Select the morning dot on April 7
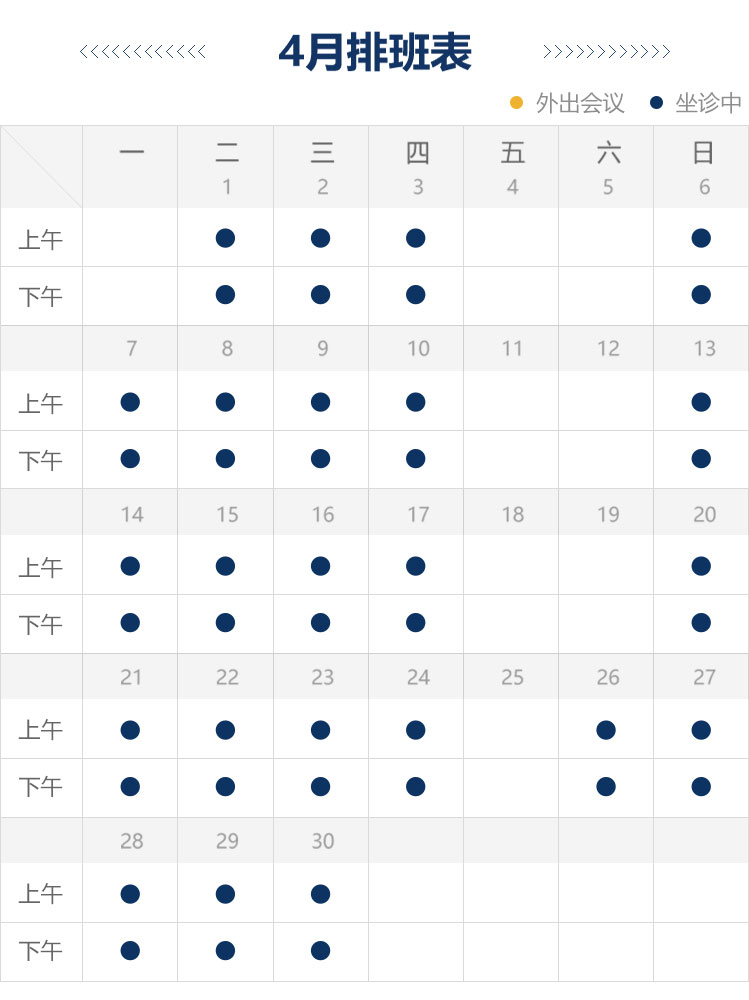 [x=130, y=402]
